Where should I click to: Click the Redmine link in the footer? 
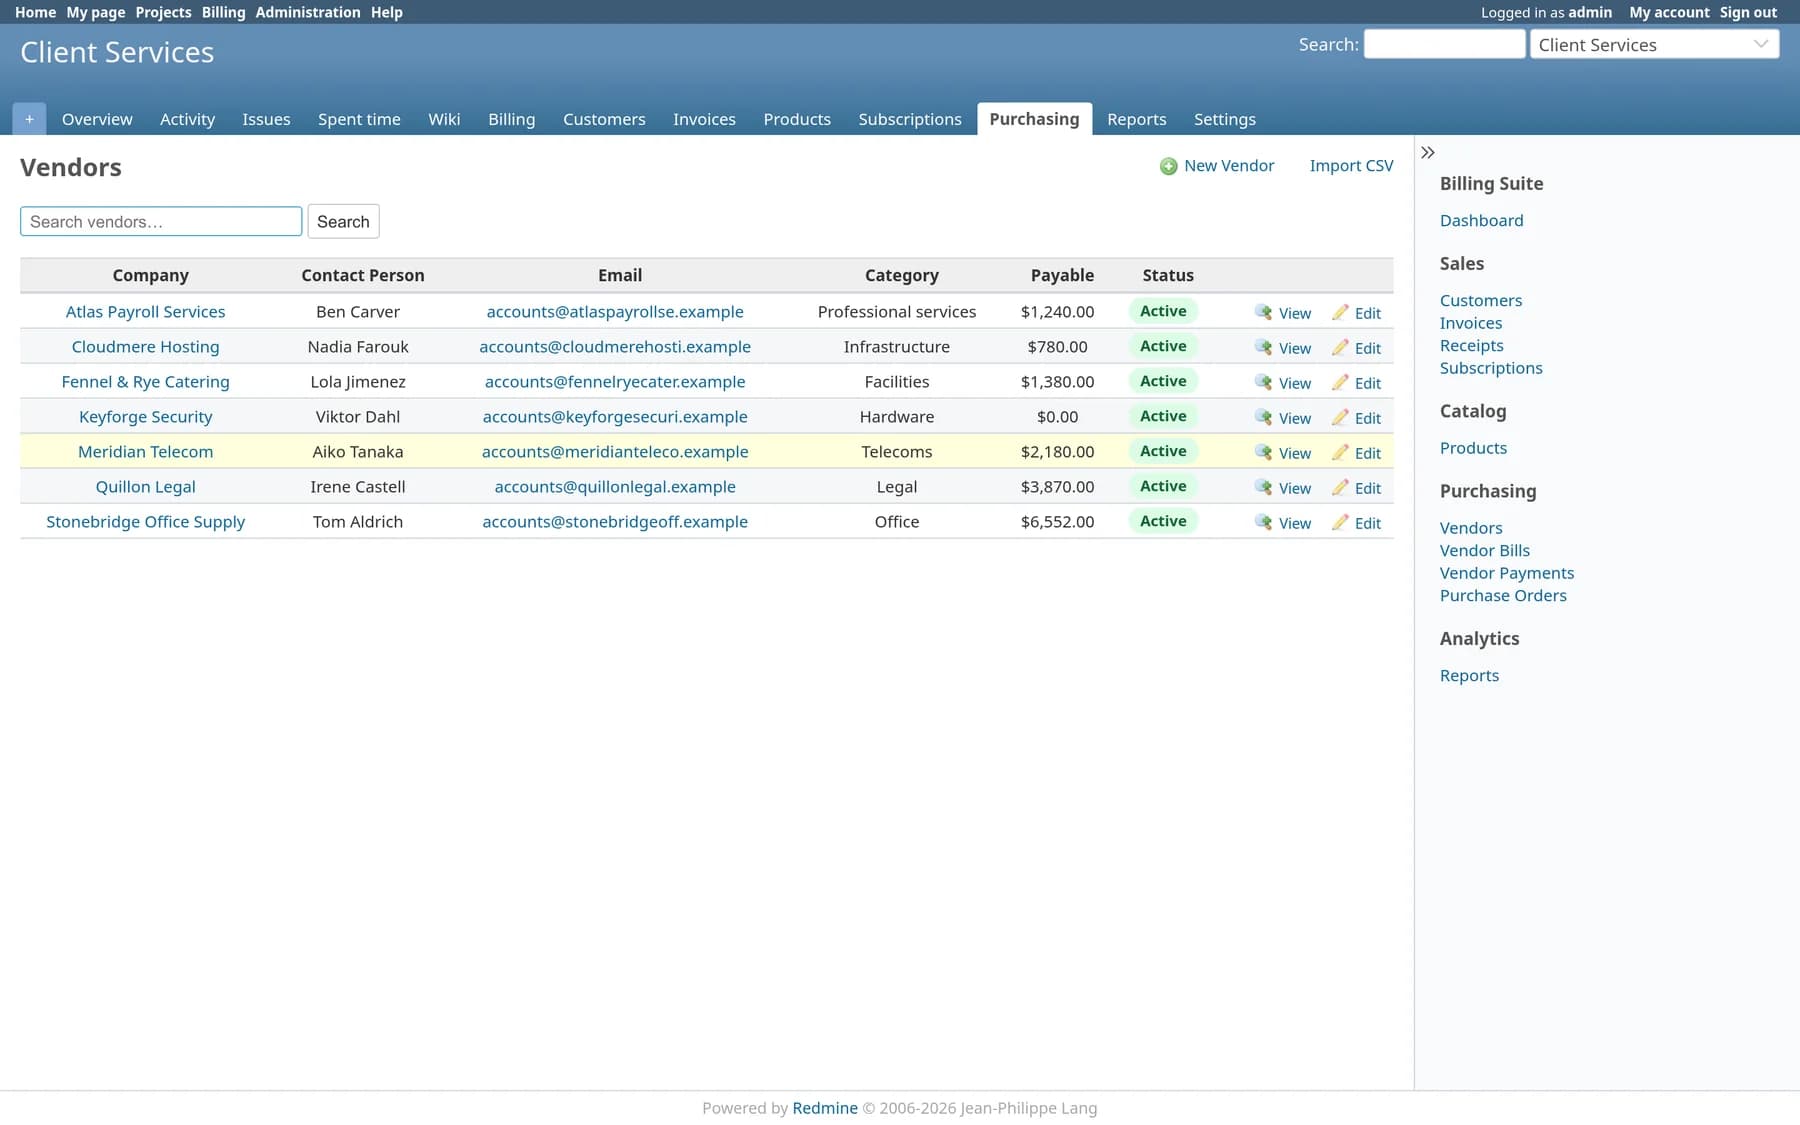(x=825, y=1107)
